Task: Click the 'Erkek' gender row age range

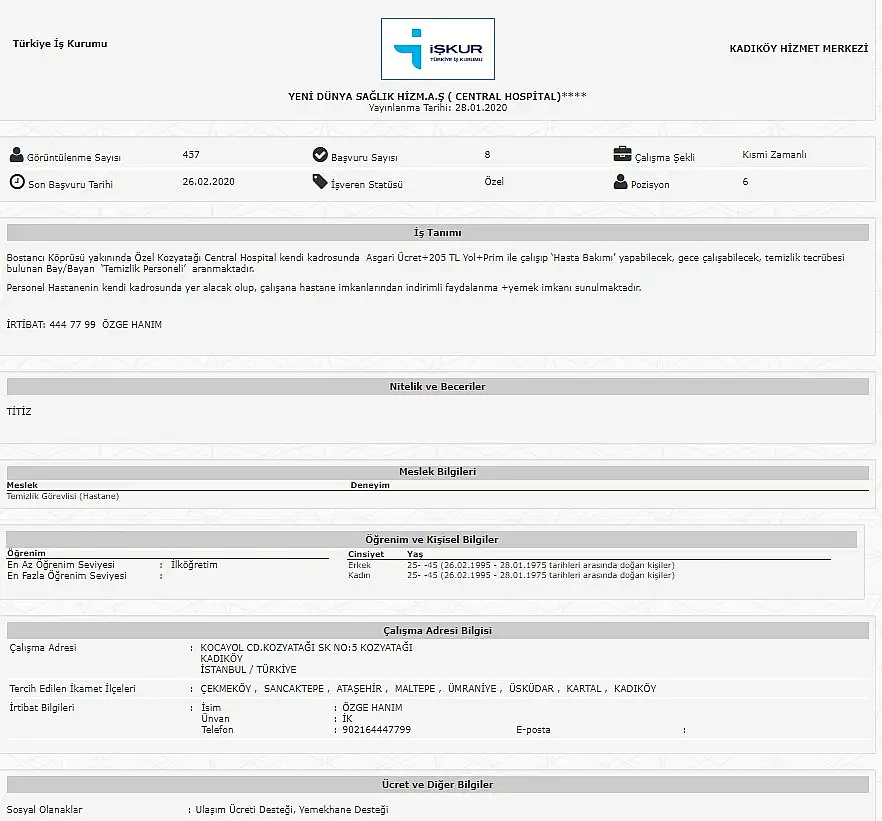Action: pyautogui.click(x=541, y=565)
